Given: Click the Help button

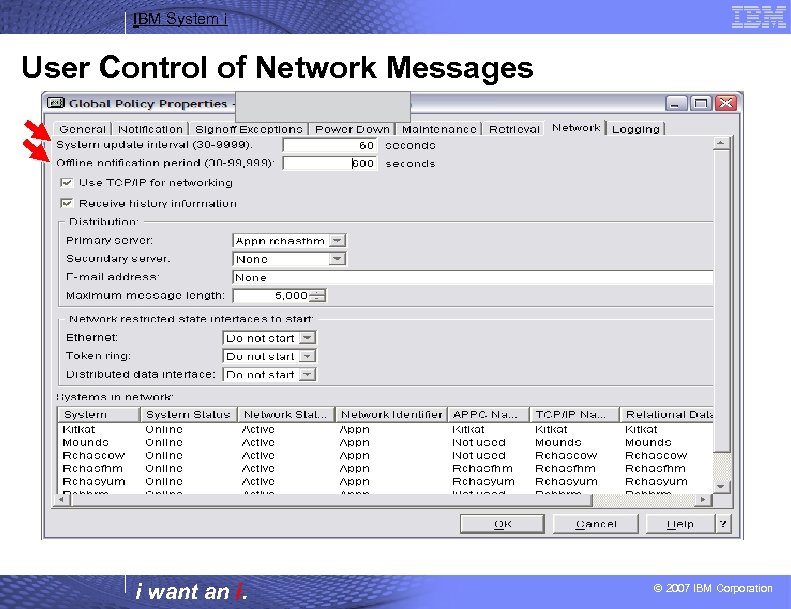Looking at the screenshot, I should (x=680, y=524).
